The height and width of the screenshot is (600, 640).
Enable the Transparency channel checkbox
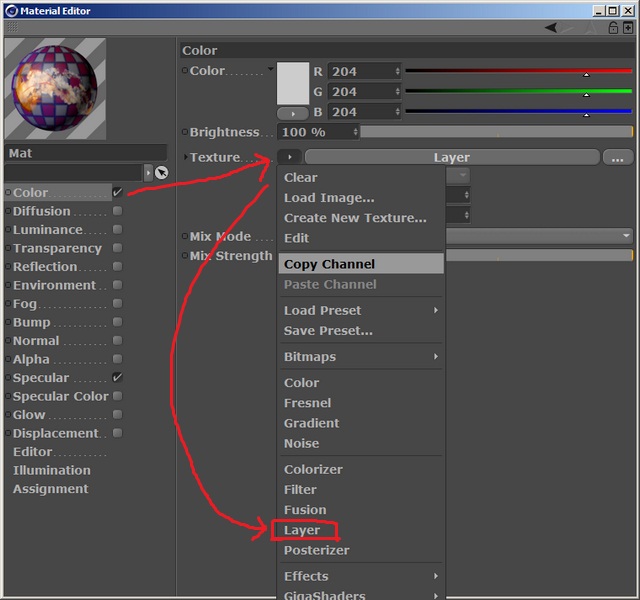(118, 248)
